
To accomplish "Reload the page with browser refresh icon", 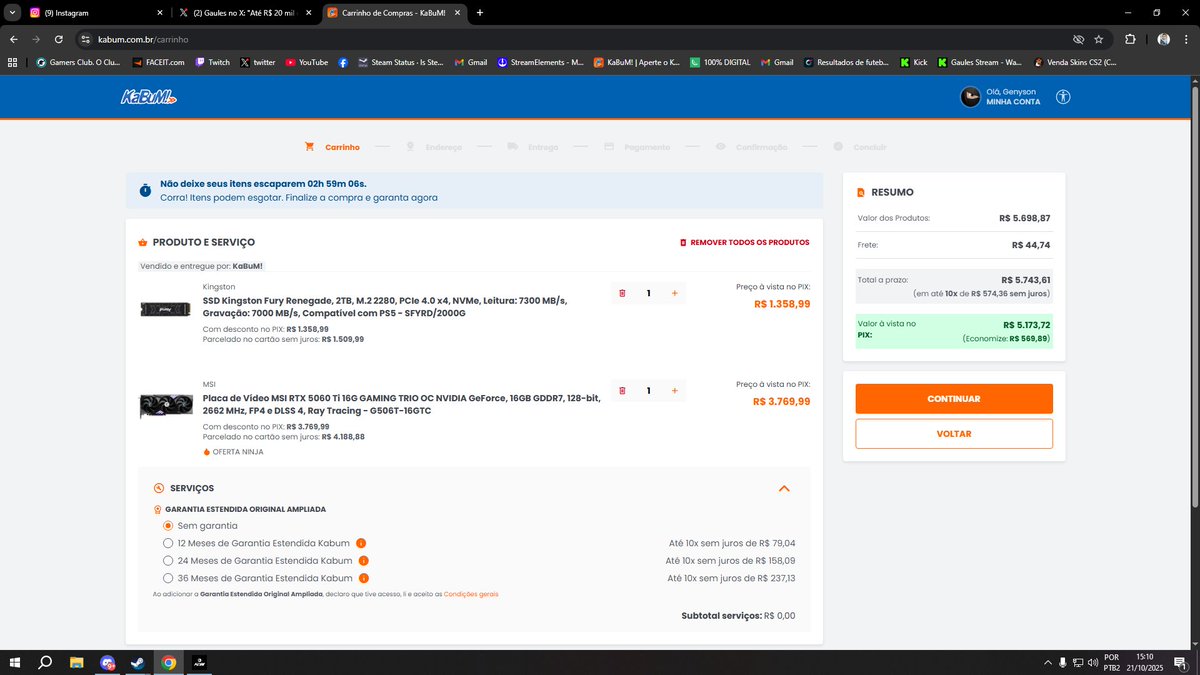I will [59, 39].
